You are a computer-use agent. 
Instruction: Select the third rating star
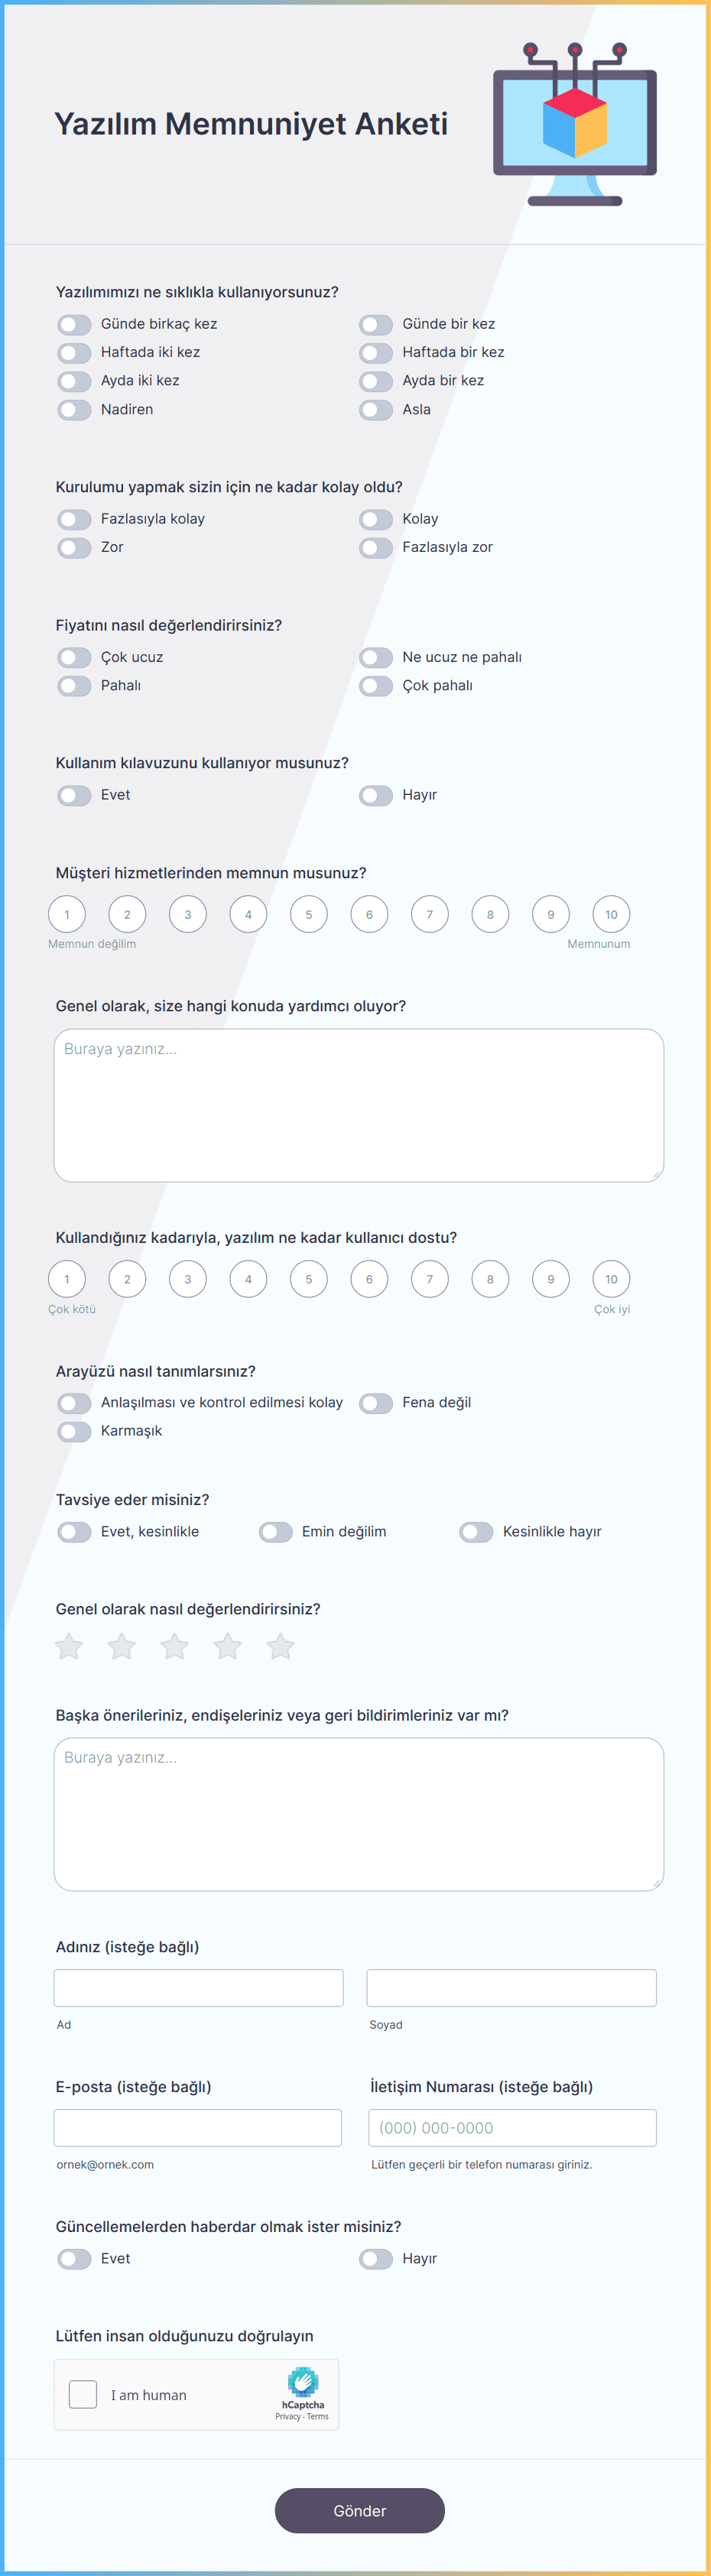click(175, 1646)
